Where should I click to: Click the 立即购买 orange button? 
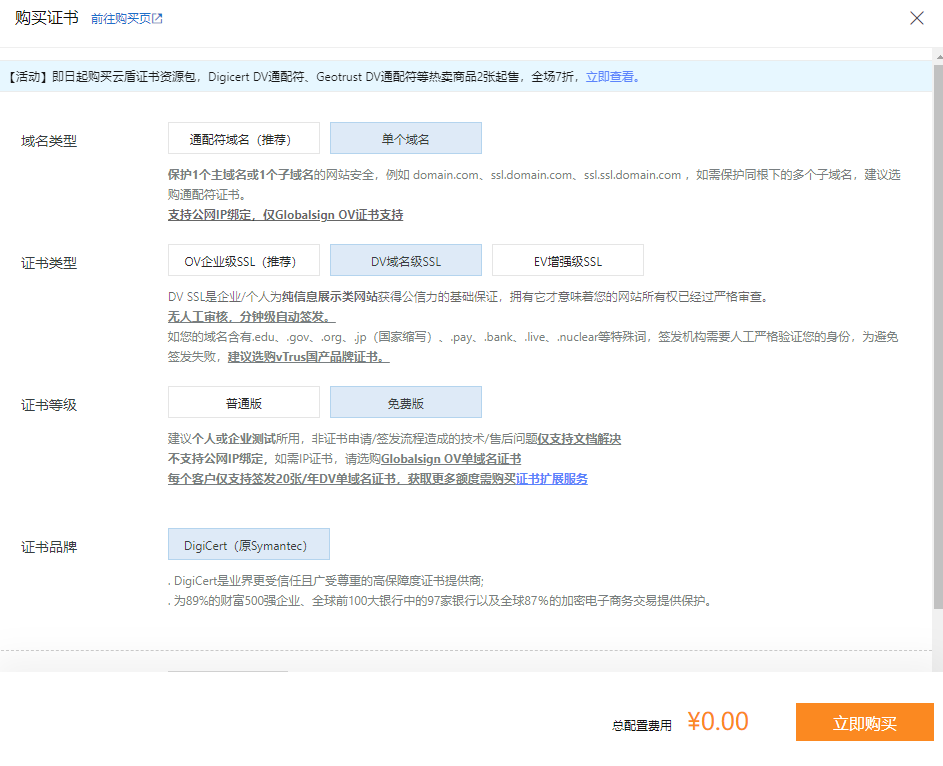pyautogui.click(x=865, y=722)
